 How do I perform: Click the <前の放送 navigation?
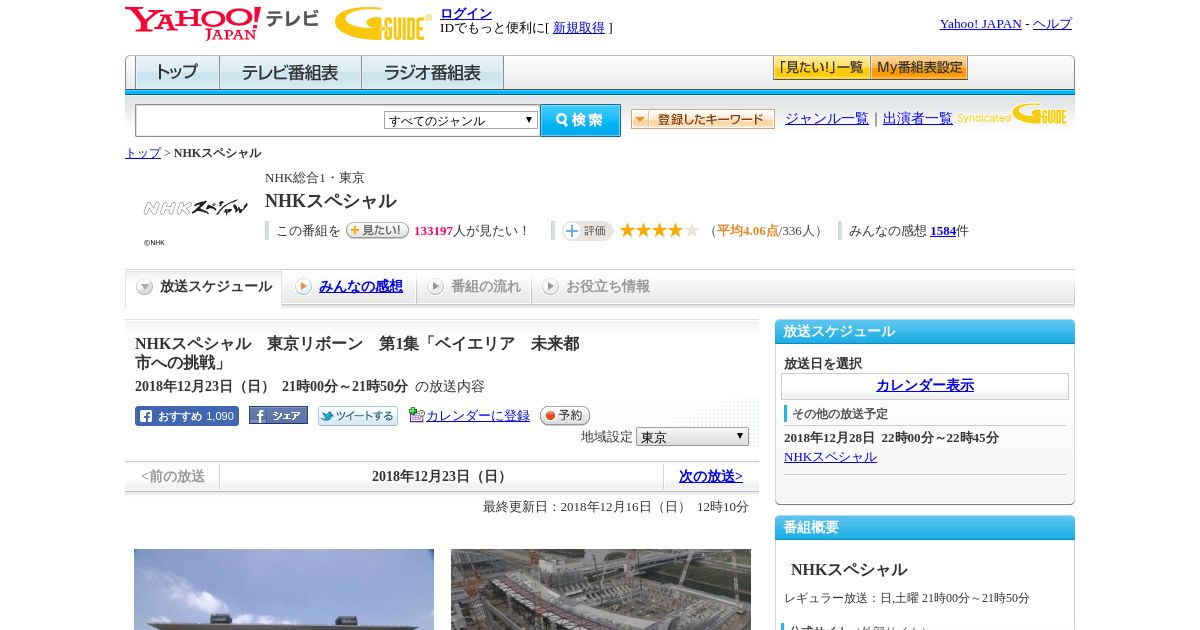pos(173,477)
